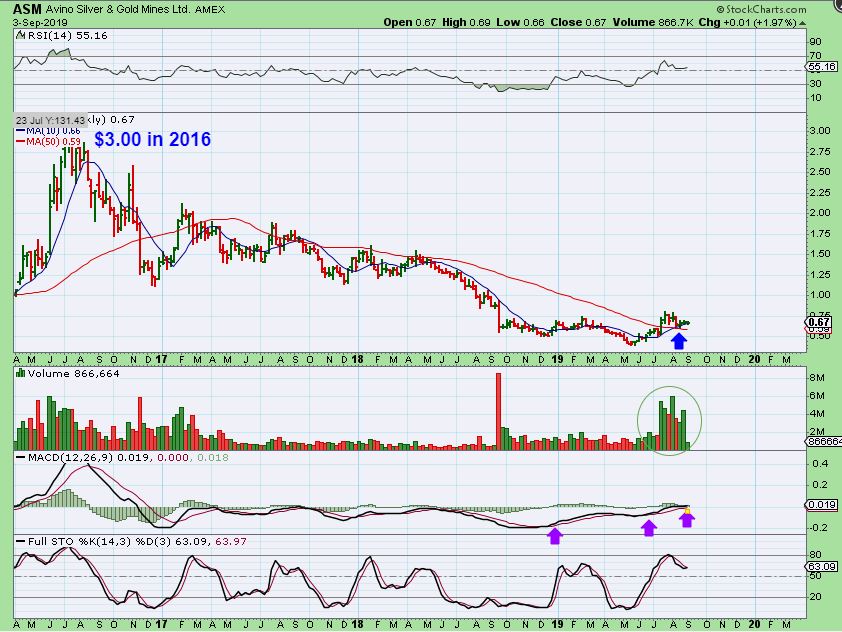The image size is (842, 632).
Task: Click the red MA(50) legend line swatch
Action: click(20, 142)
